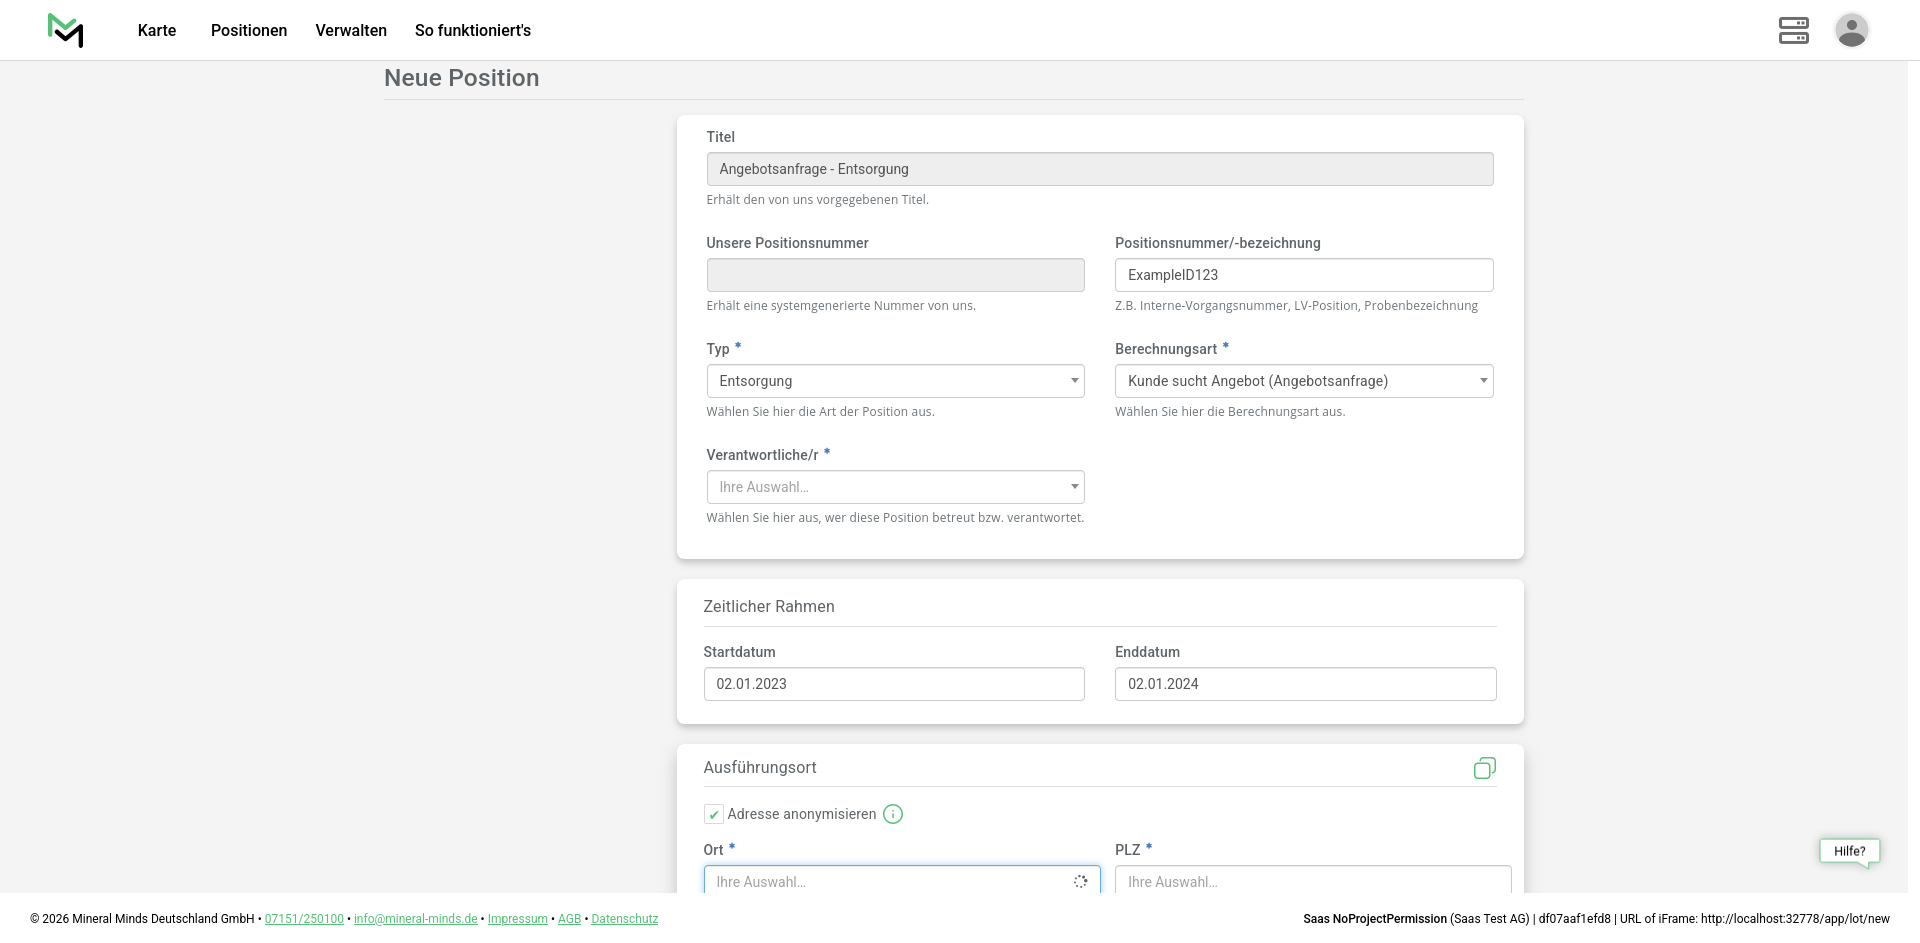Open the user profile avatar
Viewport: 1920px width, 943px height.
pyautogui.click(x=1851, y=30)
